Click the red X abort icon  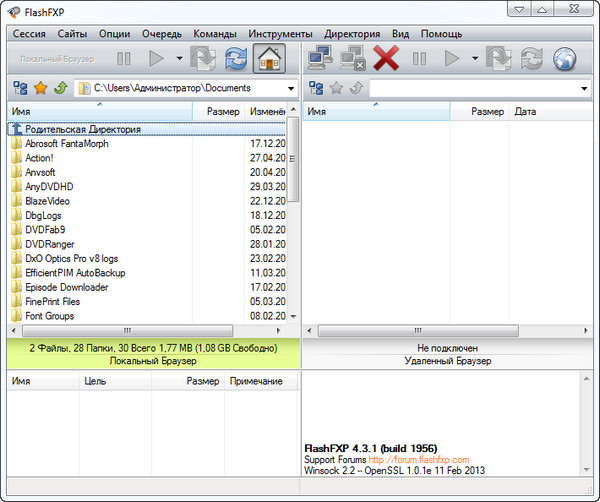pos(386,59)
